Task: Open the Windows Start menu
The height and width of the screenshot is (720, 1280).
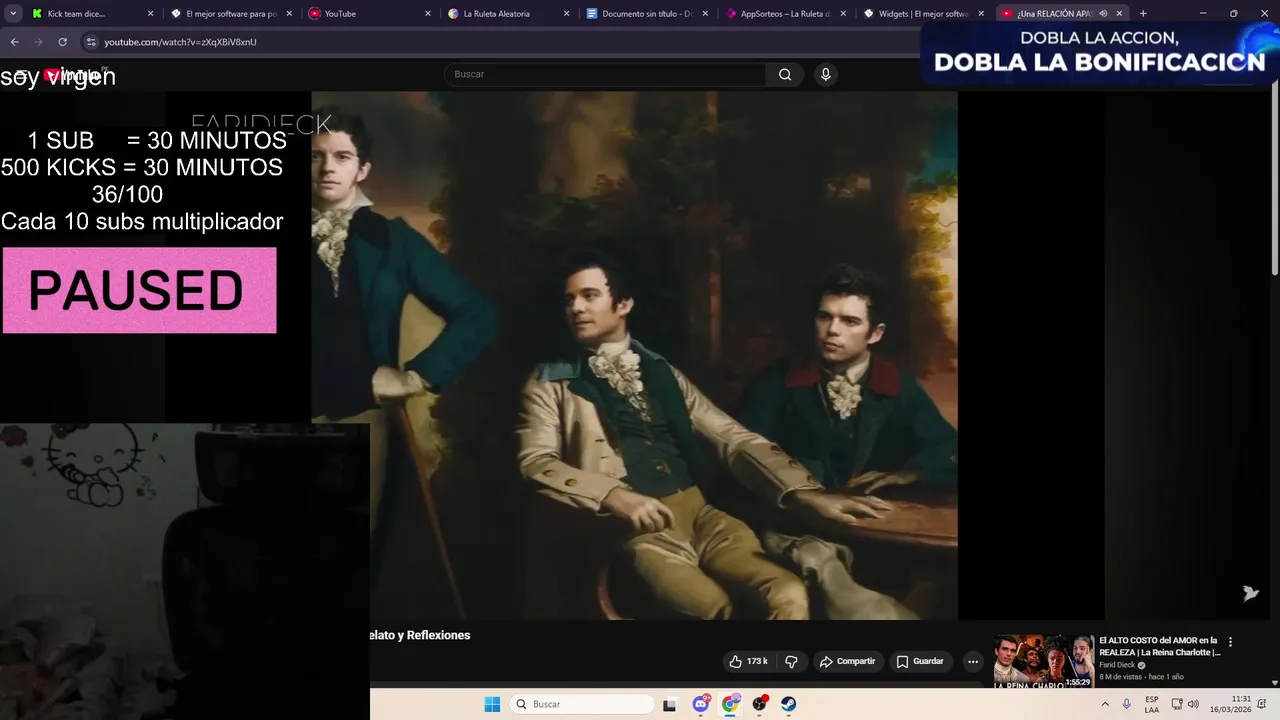Action: (x=492, y=704)
